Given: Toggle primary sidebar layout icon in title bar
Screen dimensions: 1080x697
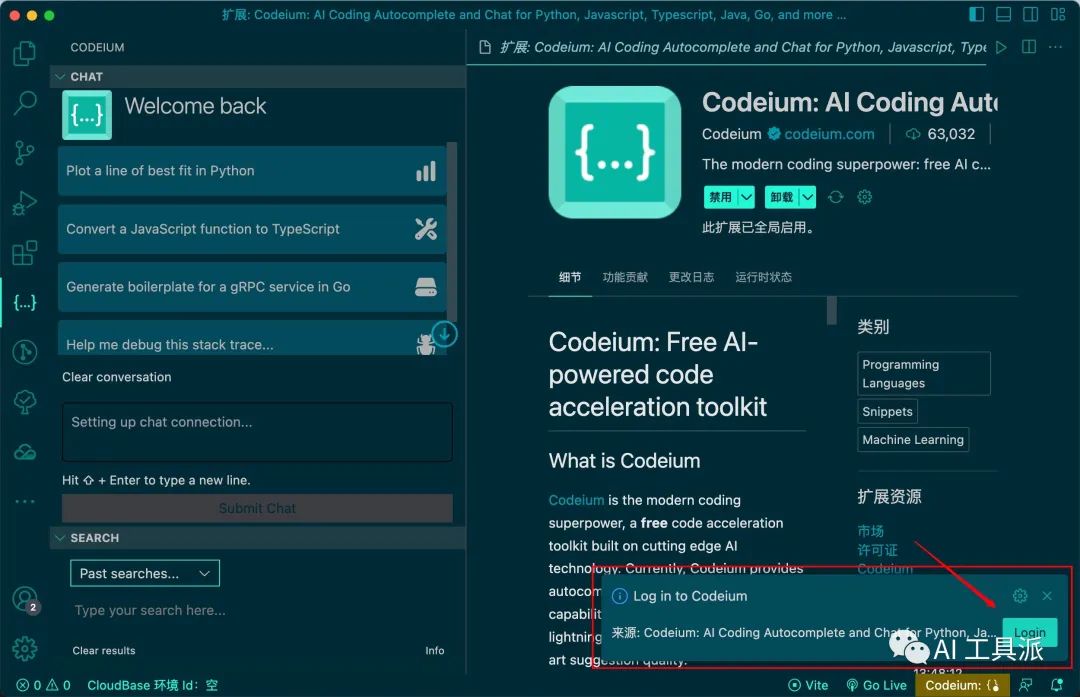Looking at the screenshot, I should pos(976,14).
